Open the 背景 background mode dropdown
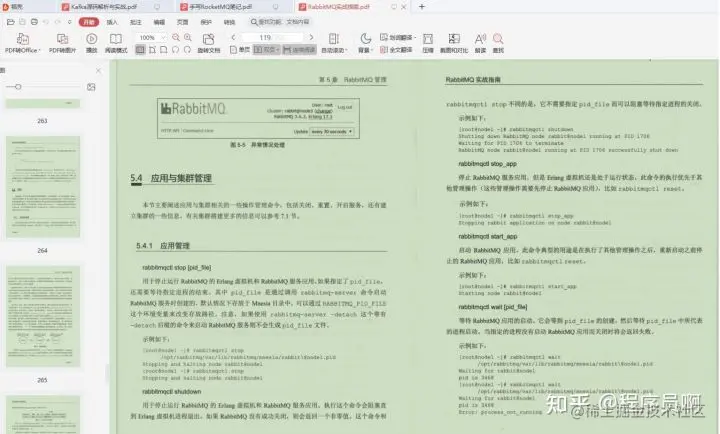Screen dimensions: 720x434 pyautogui.click(x=365, y=43)
